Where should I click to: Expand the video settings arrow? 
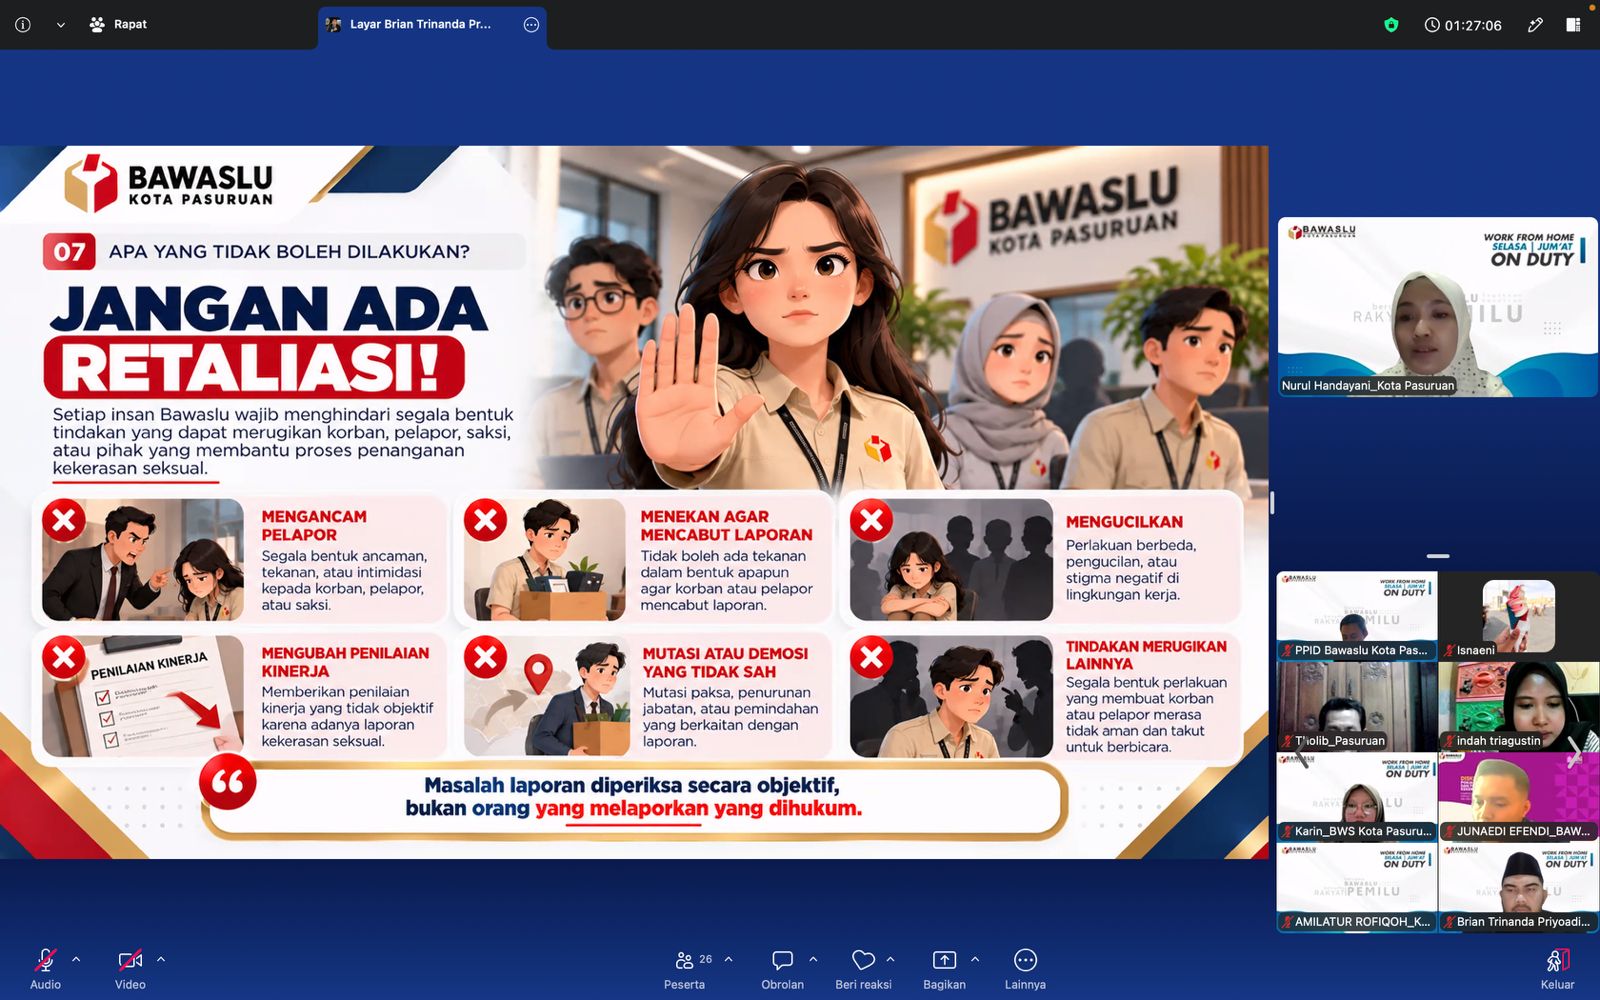[x=161, y=959]
